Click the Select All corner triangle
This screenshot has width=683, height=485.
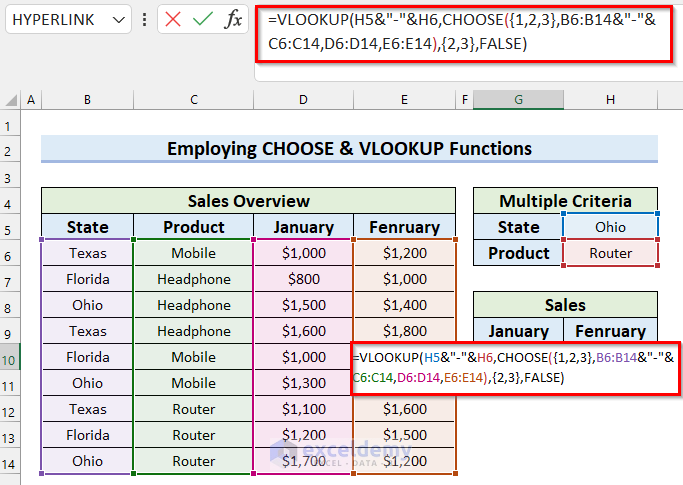(11, 100)
